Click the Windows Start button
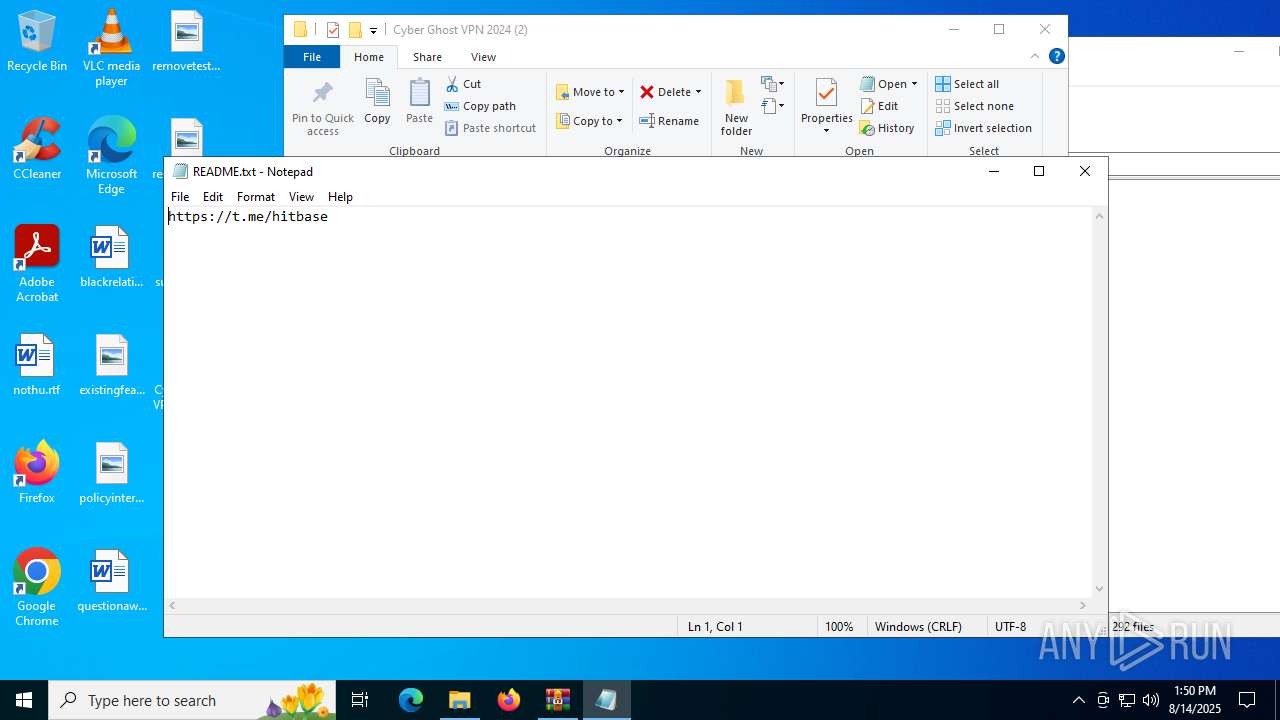1280x720 pixels. [24, 700]
